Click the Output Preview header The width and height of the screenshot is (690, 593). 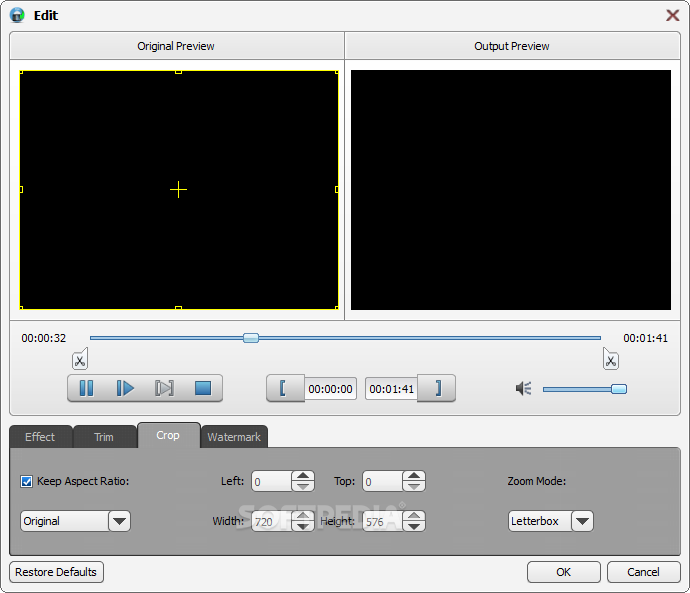coord(512,46)
